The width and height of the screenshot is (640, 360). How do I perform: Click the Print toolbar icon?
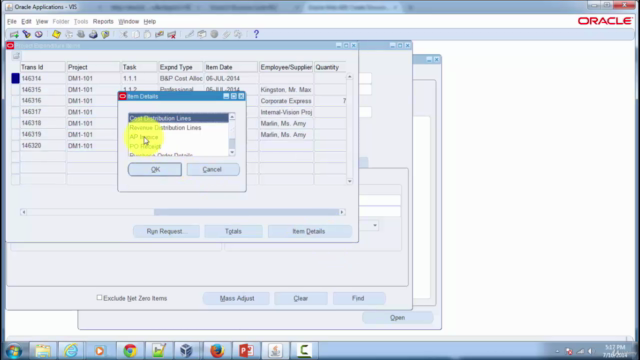click(x=93, y=34)
